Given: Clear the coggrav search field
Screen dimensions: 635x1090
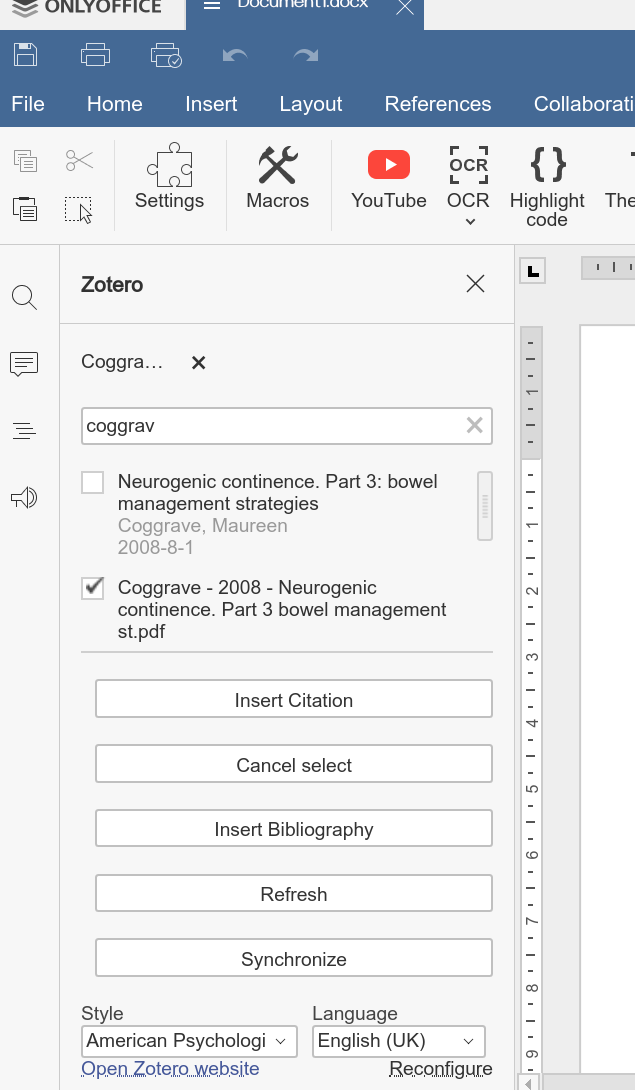Looking at the screenshot, I should [x=474, y=425].
